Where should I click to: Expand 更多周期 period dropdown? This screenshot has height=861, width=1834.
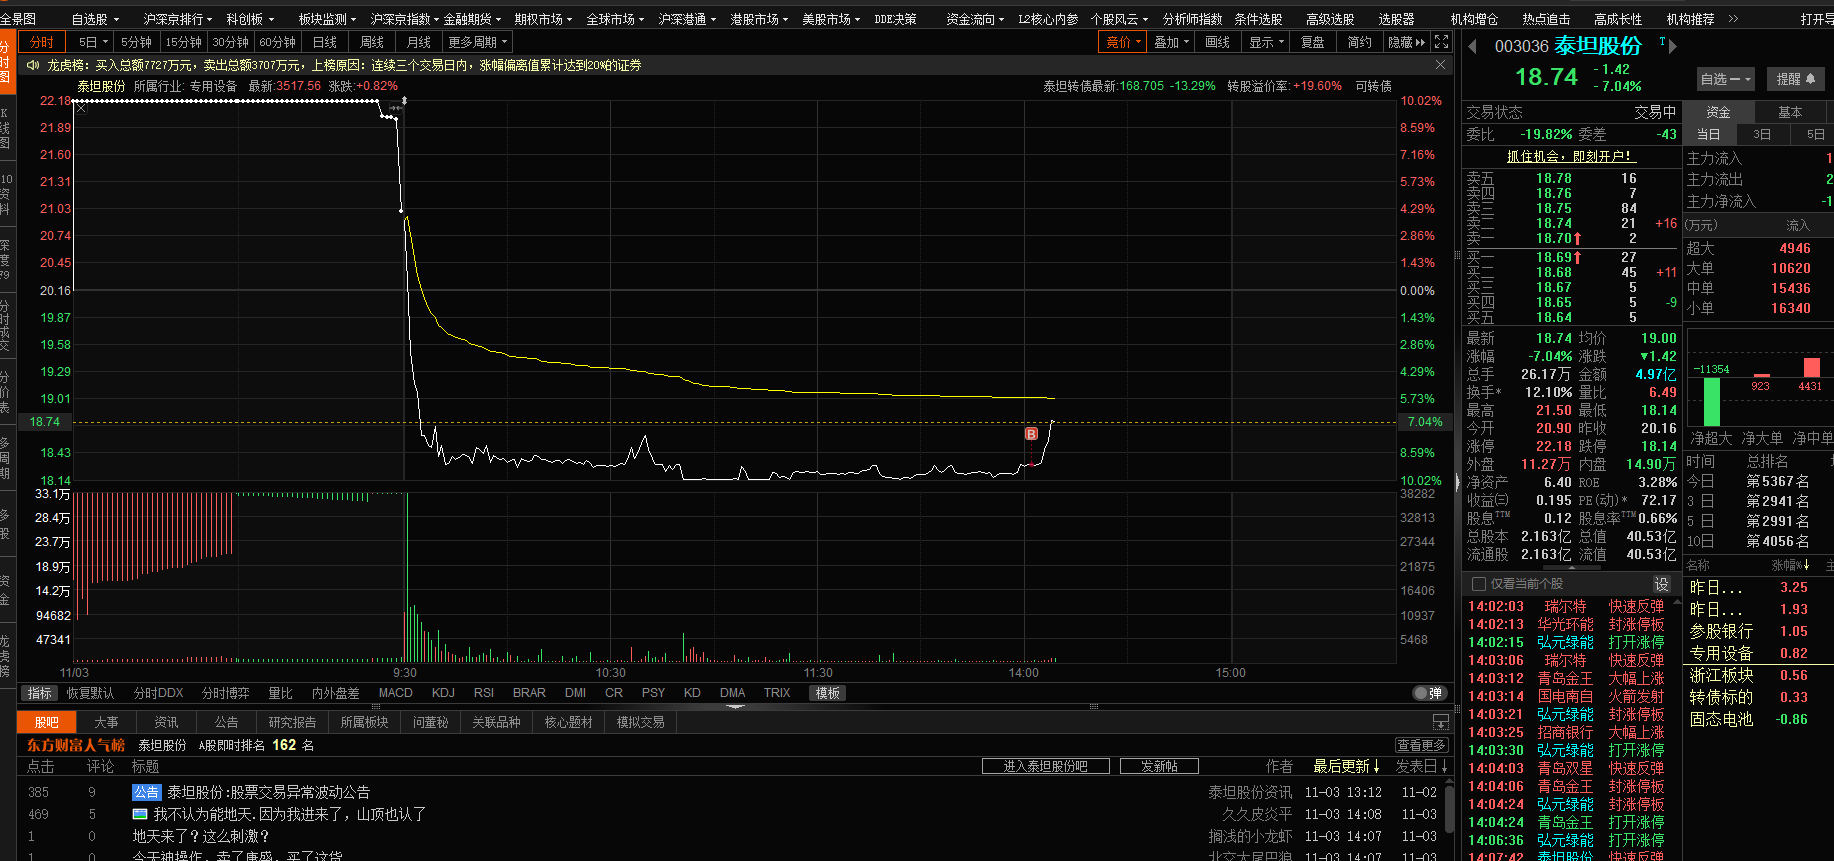(478, 42)
